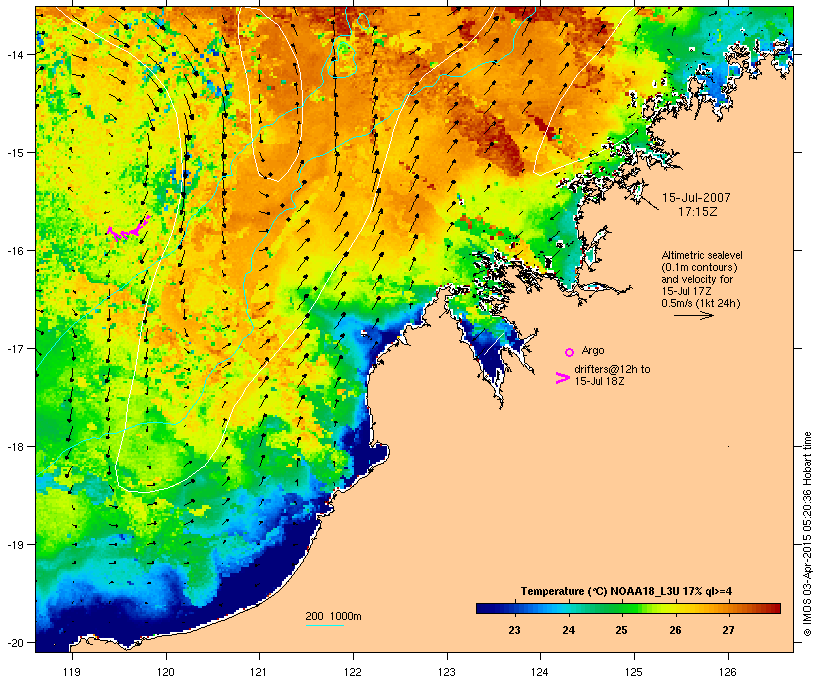Select the '17:15Z' time text
The height and width of the screenshot is (680, 820).
coord(697,212)
